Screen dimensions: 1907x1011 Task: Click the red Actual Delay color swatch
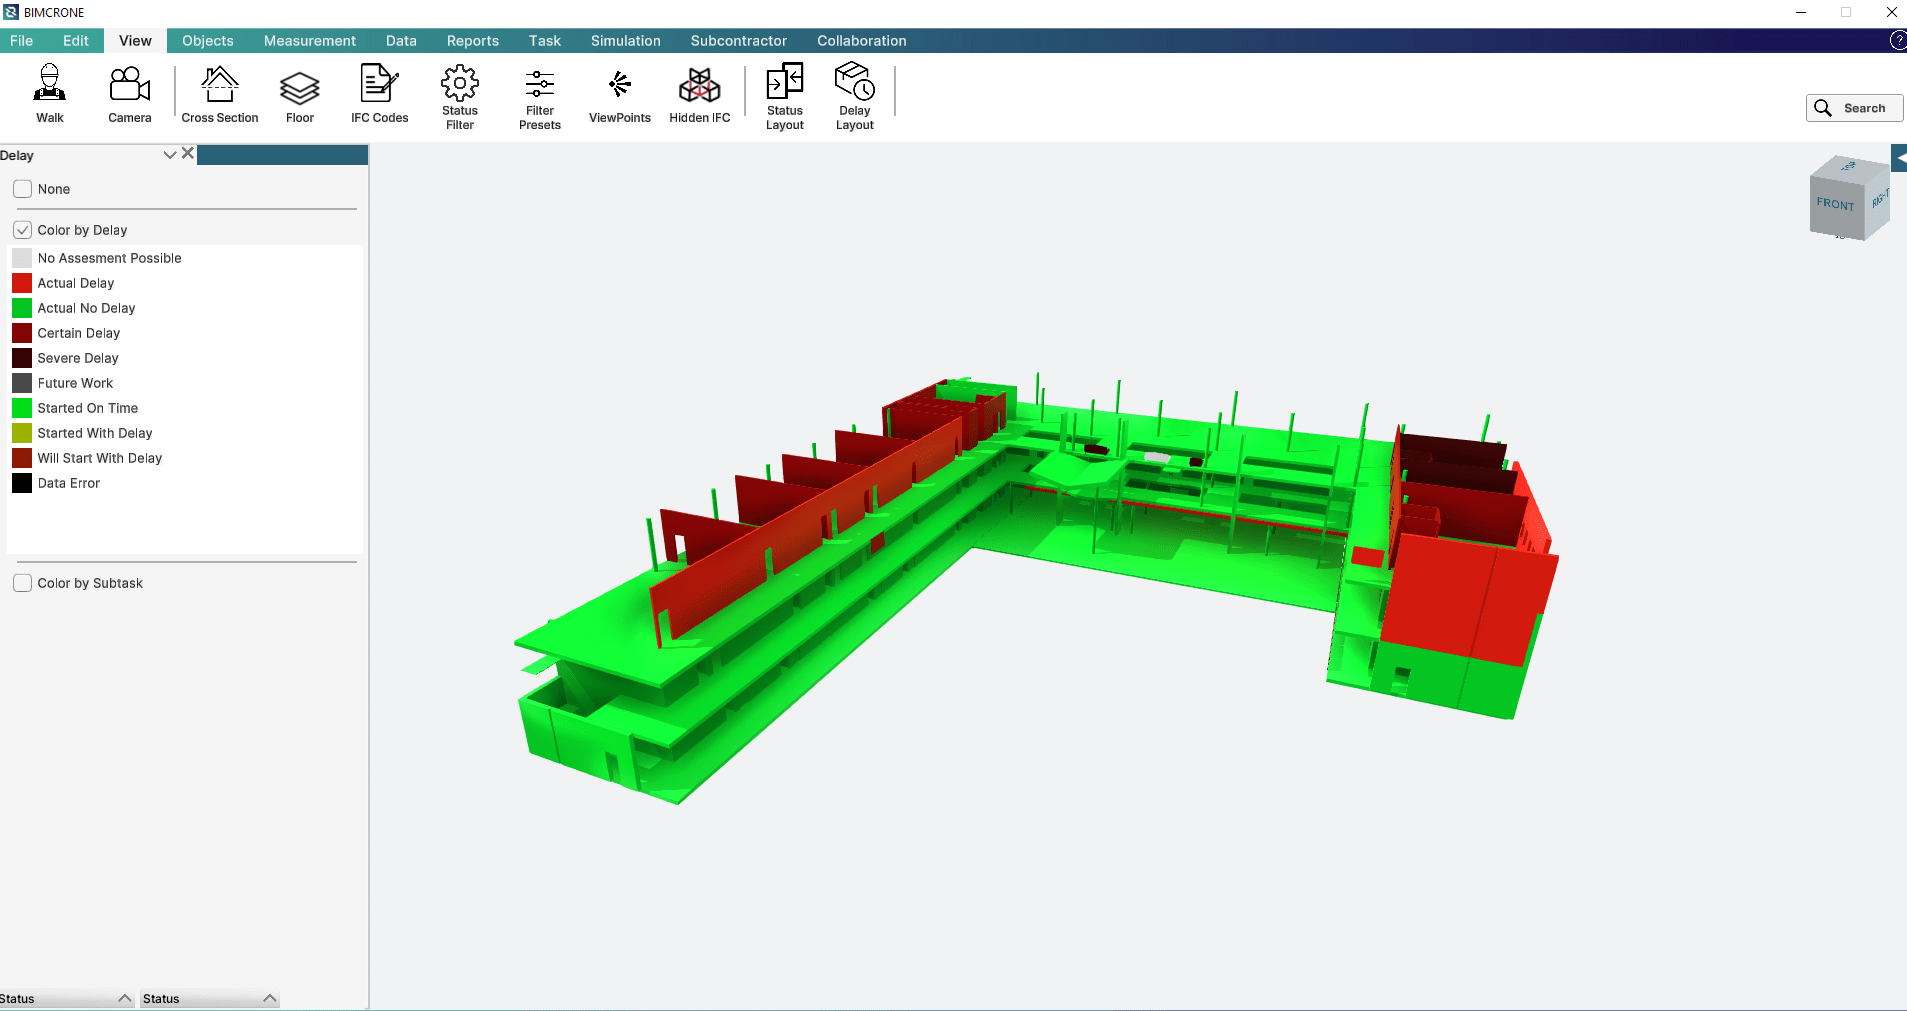22,283
